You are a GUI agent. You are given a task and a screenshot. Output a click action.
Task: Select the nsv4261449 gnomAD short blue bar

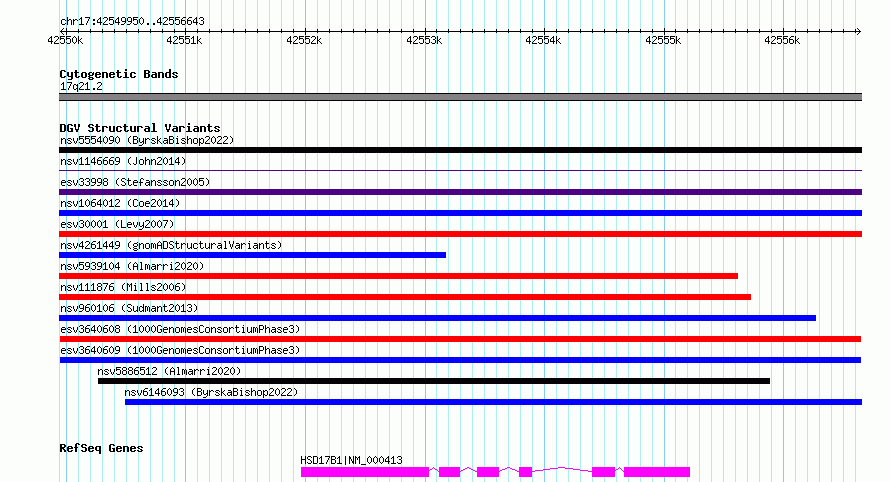point(253,255)
